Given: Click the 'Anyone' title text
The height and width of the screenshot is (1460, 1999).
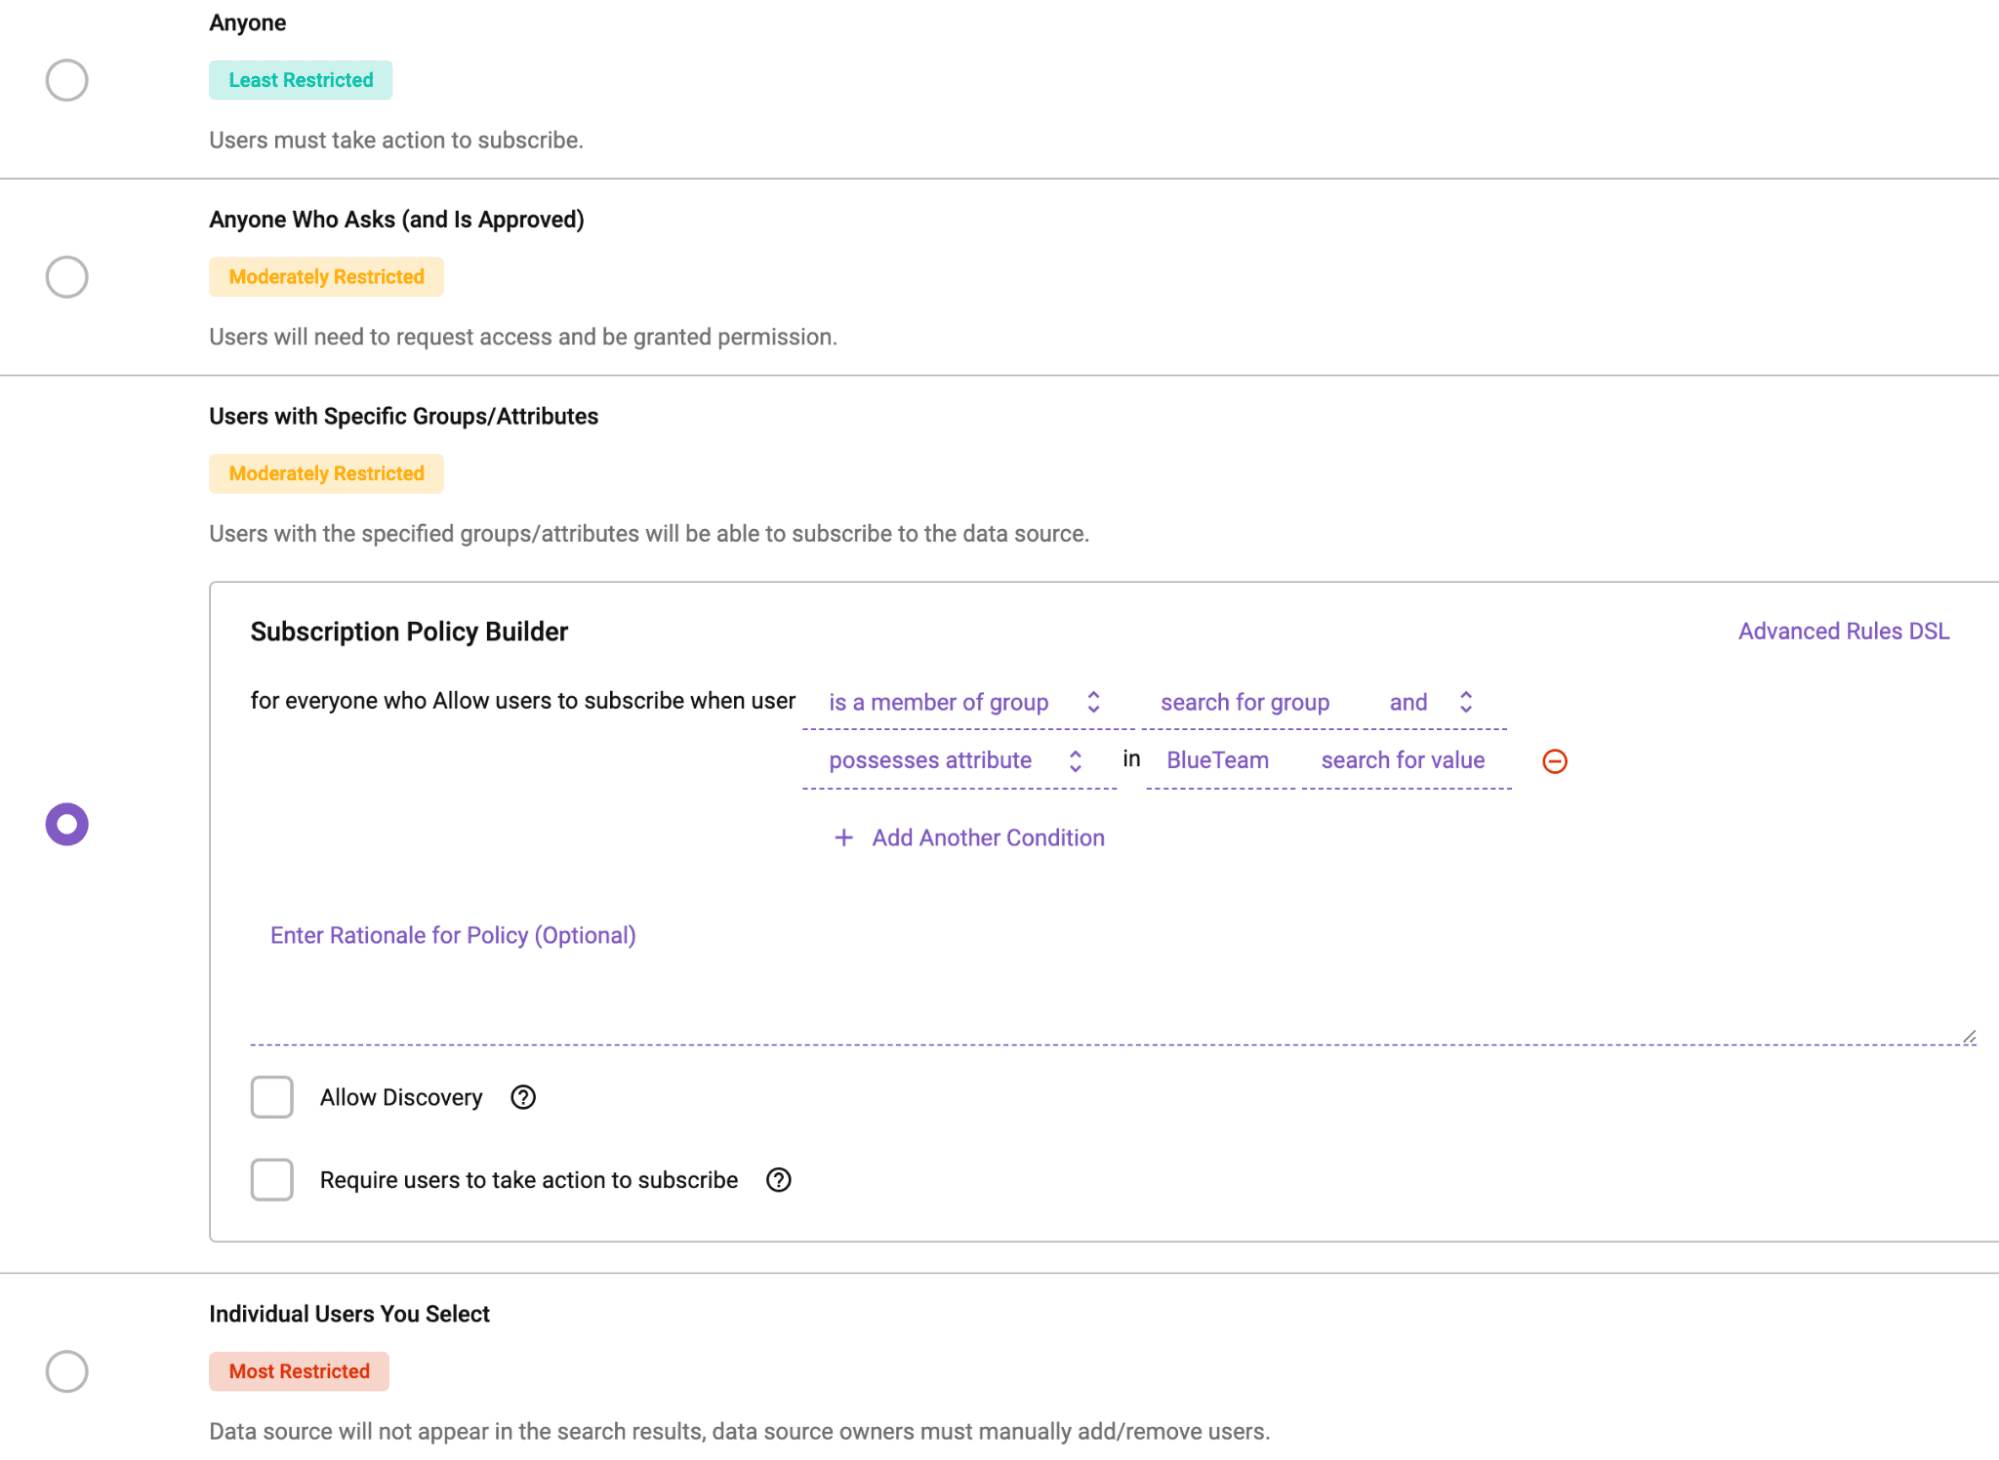Looking at the screenshot, I should [248, 23].
